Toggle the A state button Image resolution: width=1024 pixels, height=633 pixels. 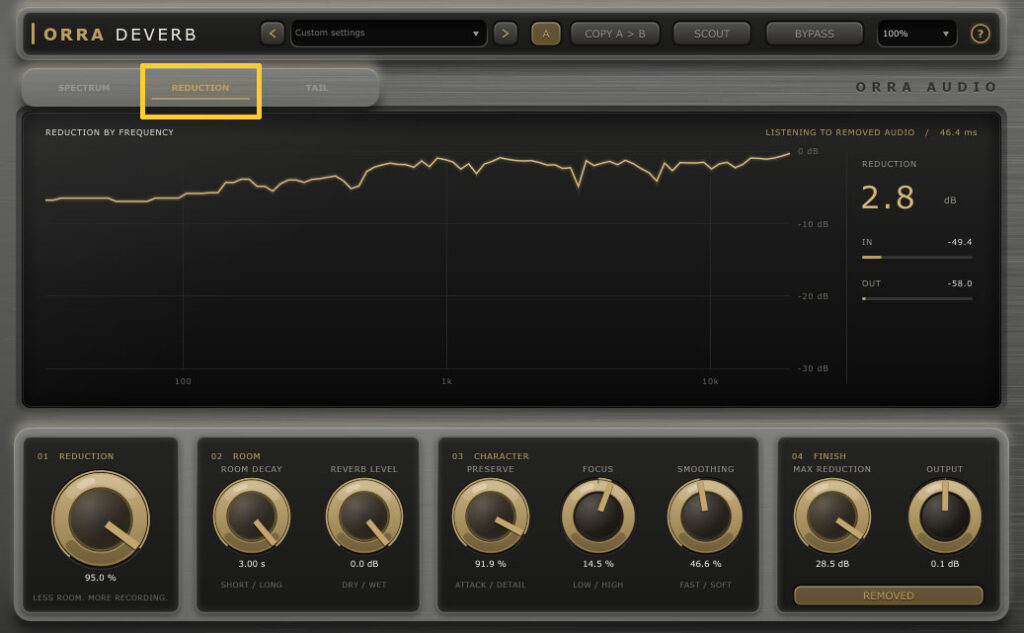click(x=545, y=33)
